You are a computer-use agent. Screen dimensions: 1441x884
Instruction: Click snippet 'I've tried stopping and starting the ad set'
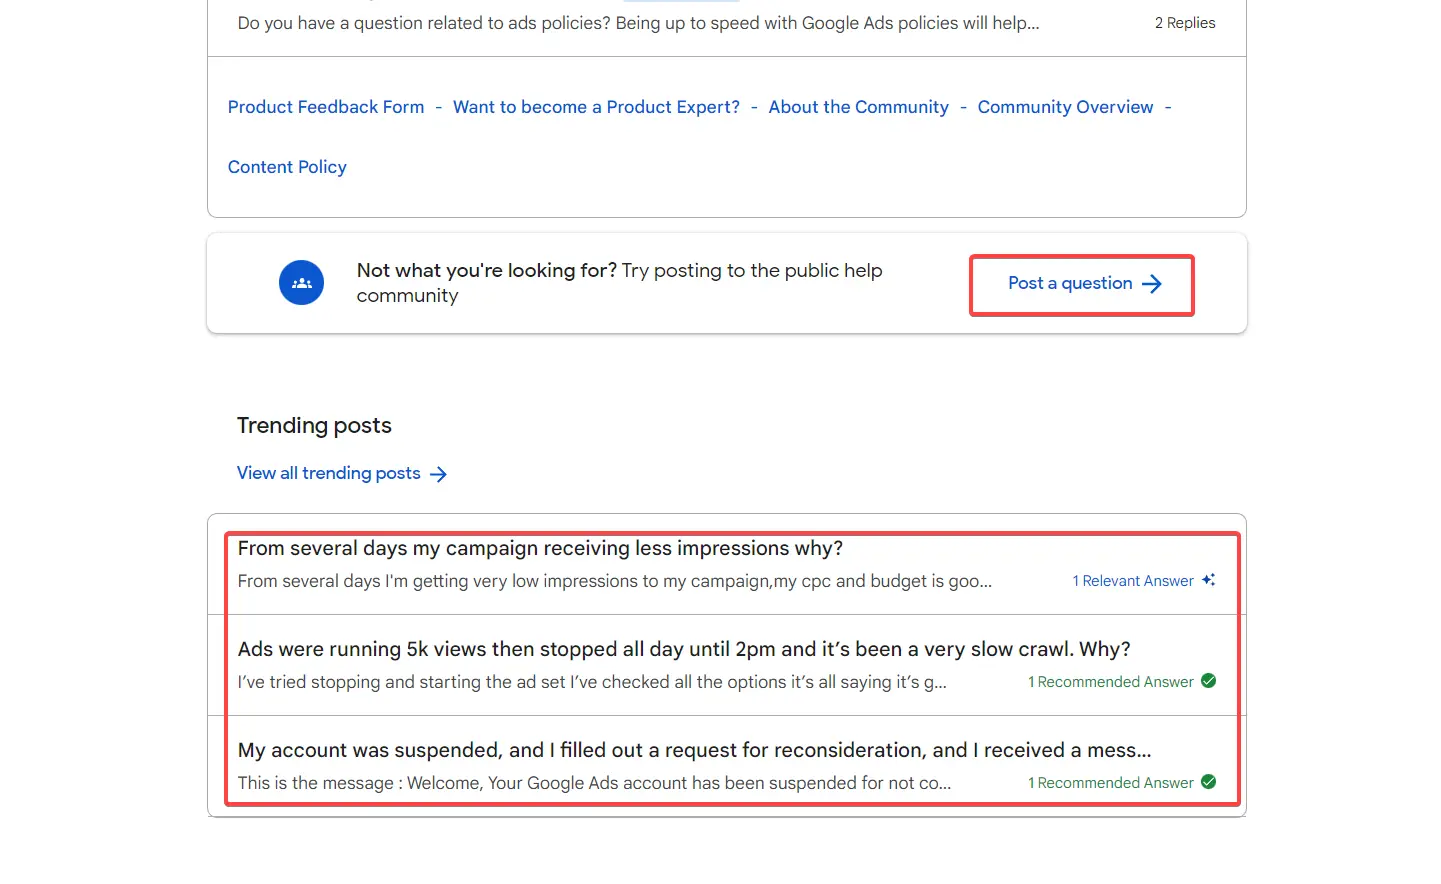point(592,682)
